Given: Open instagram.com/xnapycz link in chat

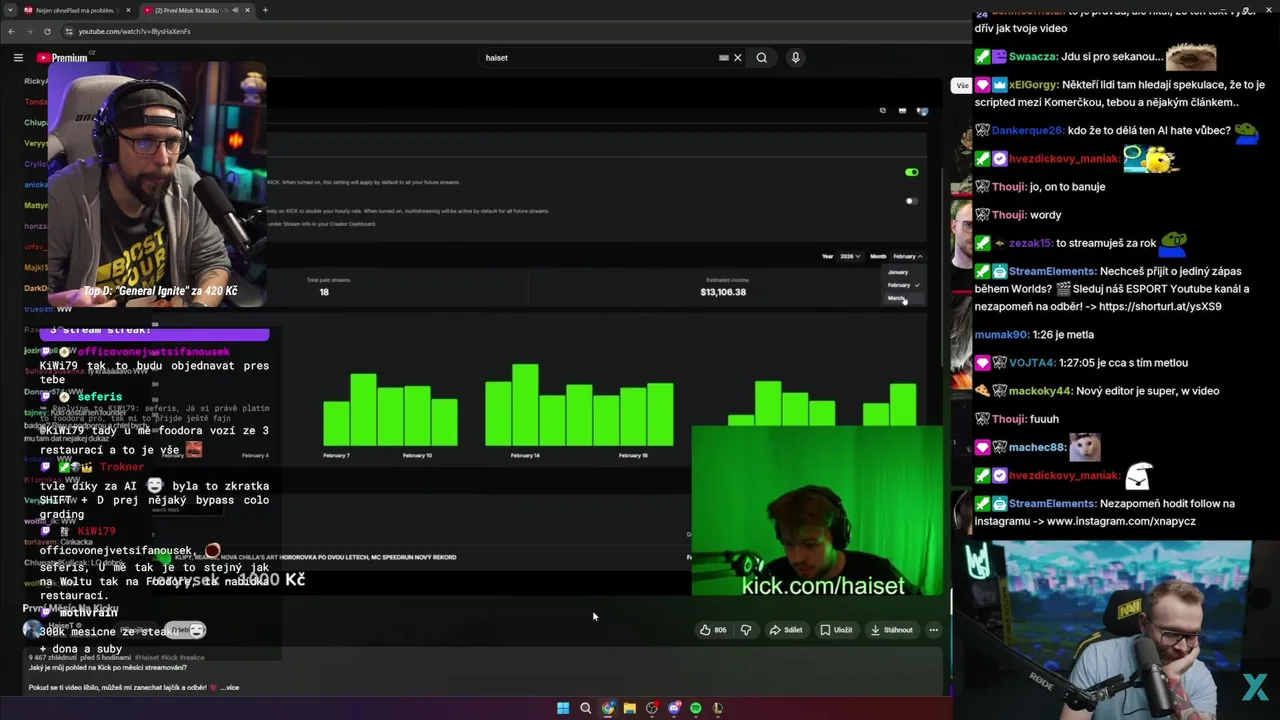Looking at the screenshot, I should (x=1121, y=521).
